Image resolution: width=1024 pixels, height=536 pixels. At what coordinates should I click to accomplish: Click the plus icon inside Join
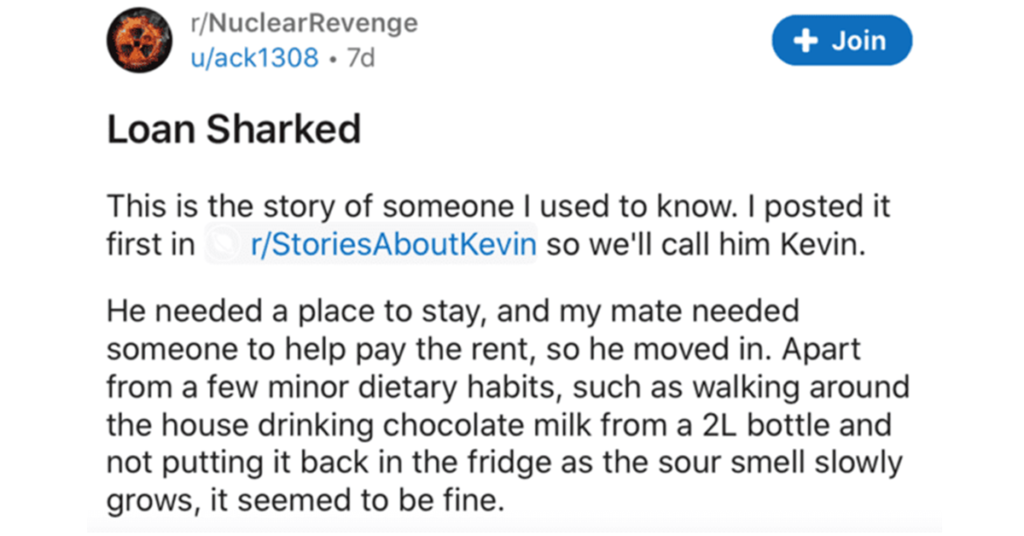tap(805, 41)
